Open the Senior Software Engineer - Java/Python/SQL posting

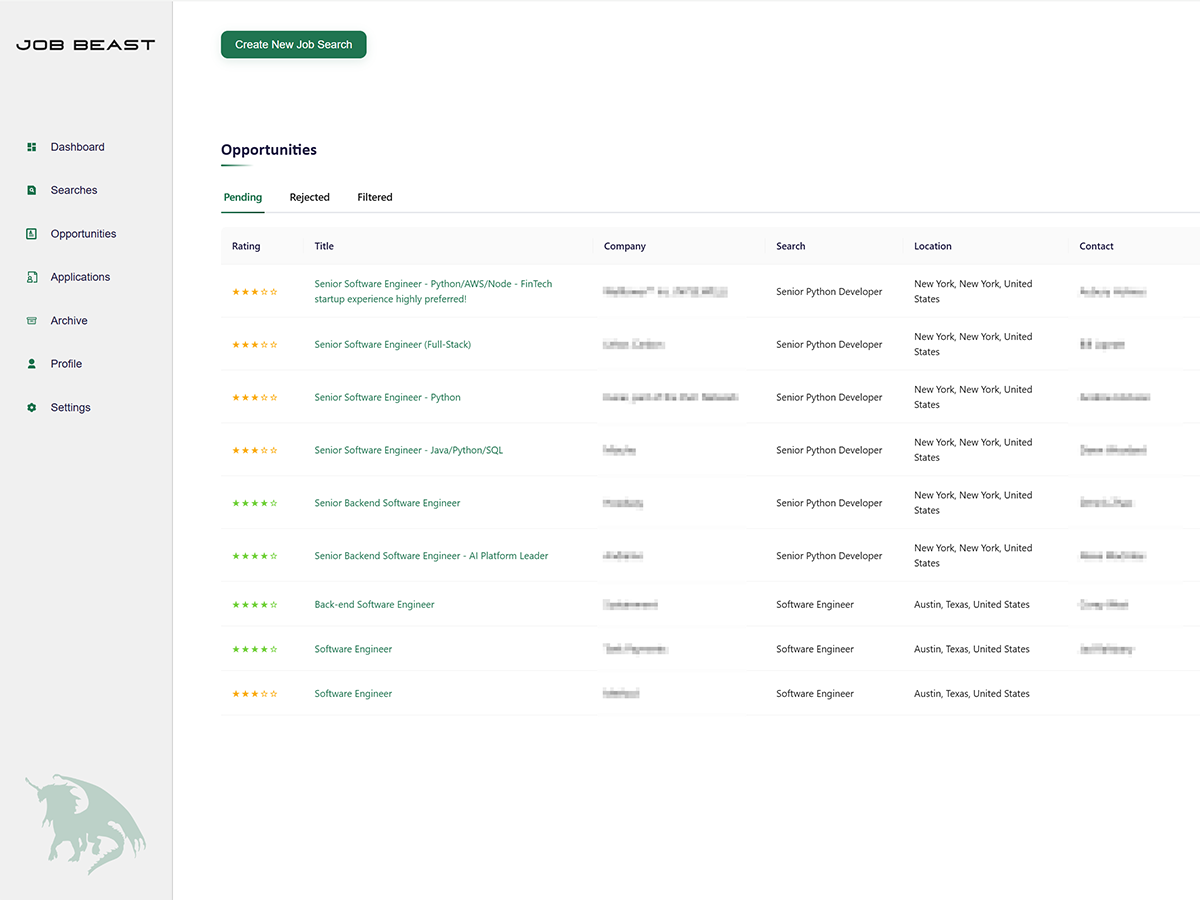[x=408, y=449]
